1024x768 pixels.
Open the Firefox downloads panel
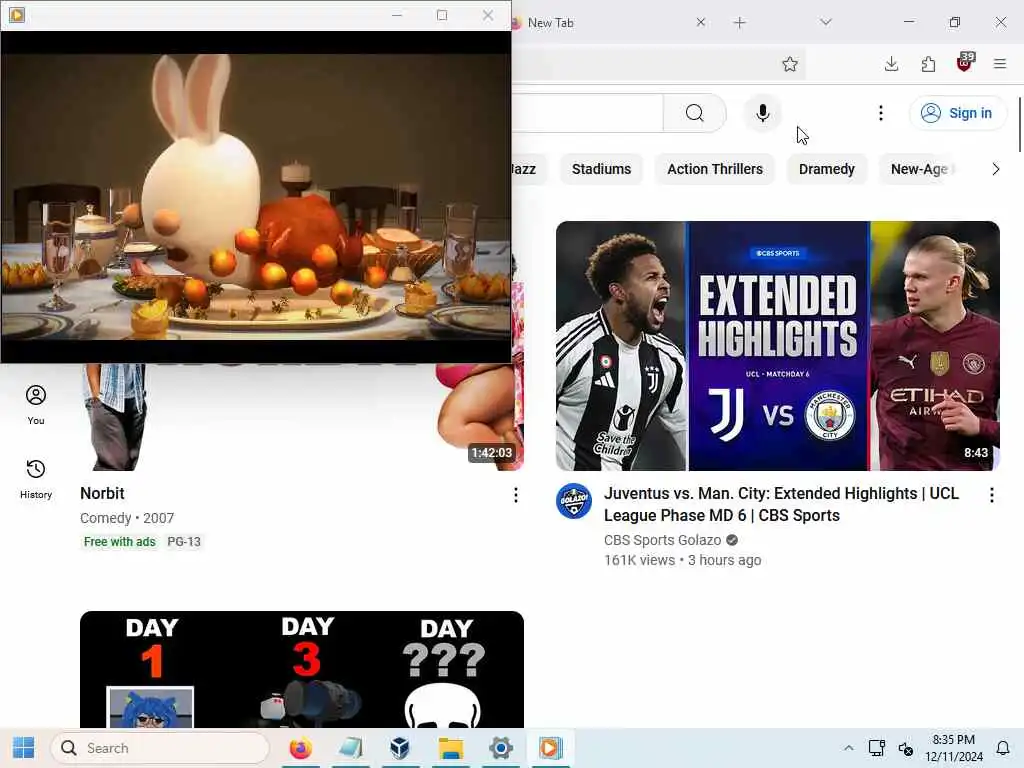[891, 64]
